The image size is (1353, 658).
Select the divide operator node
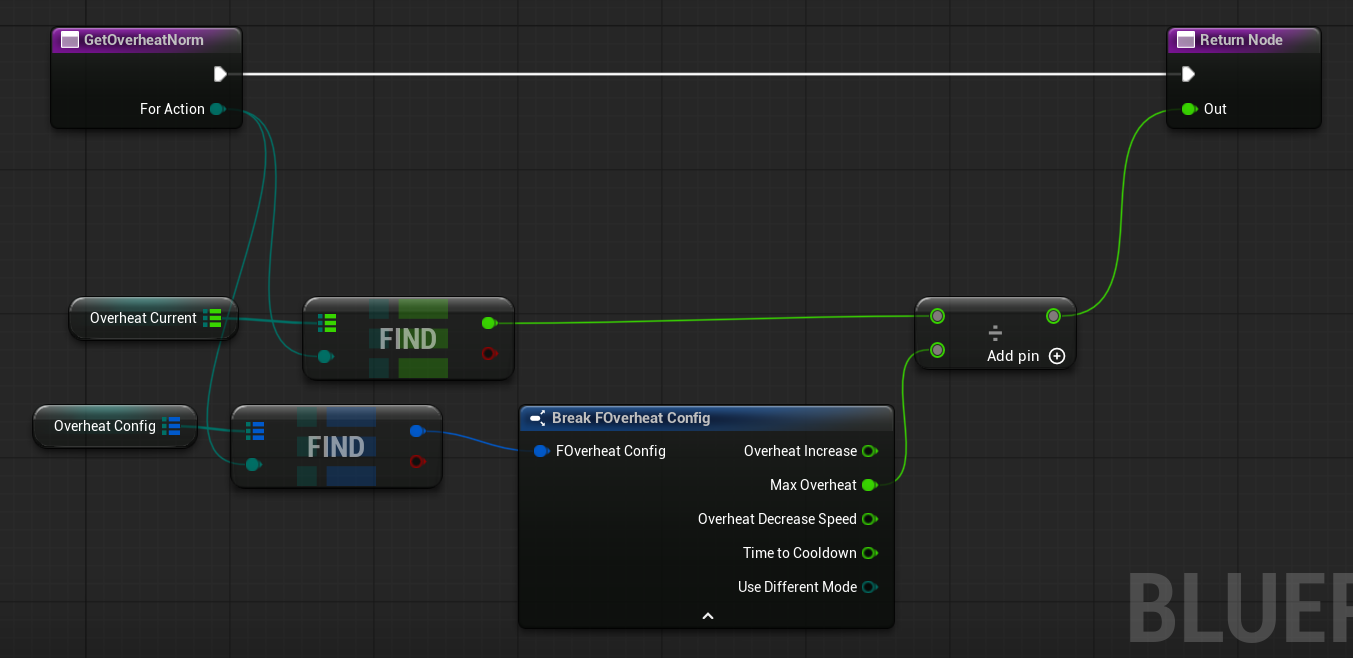click(x=995, y=331)
